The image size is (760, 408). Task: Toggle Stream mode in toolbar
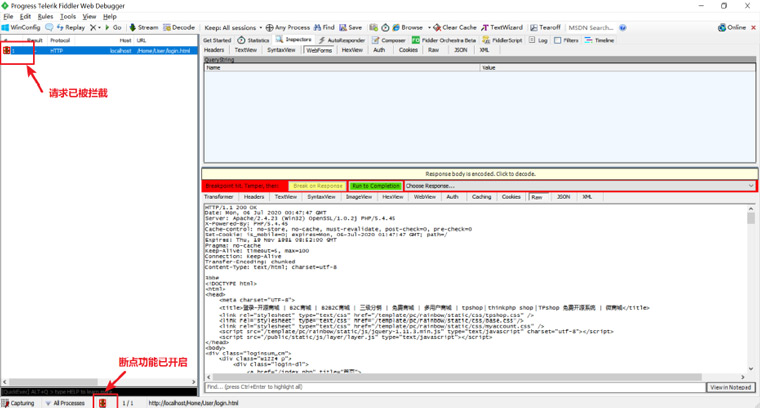click(143, 28)
